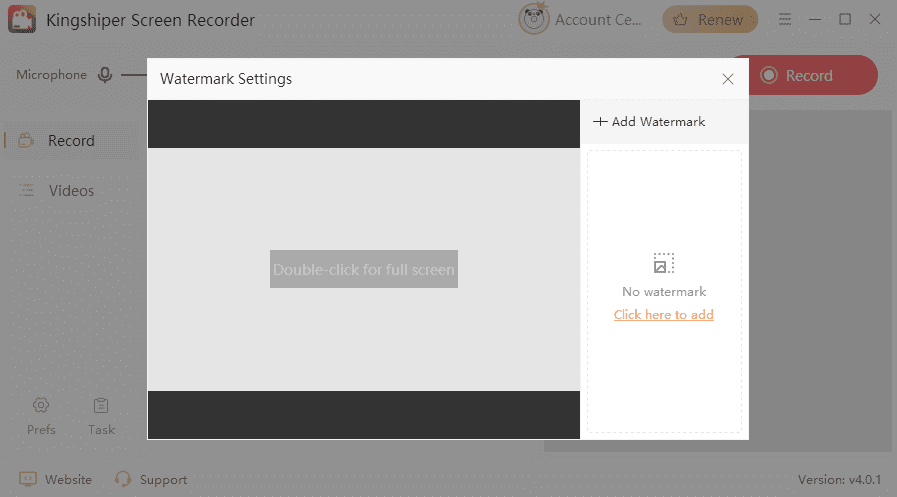Image resolution: width=897 pixels, height=497 pixels.
Task: Open the Record section in sidebar
Action: [70, 141]
